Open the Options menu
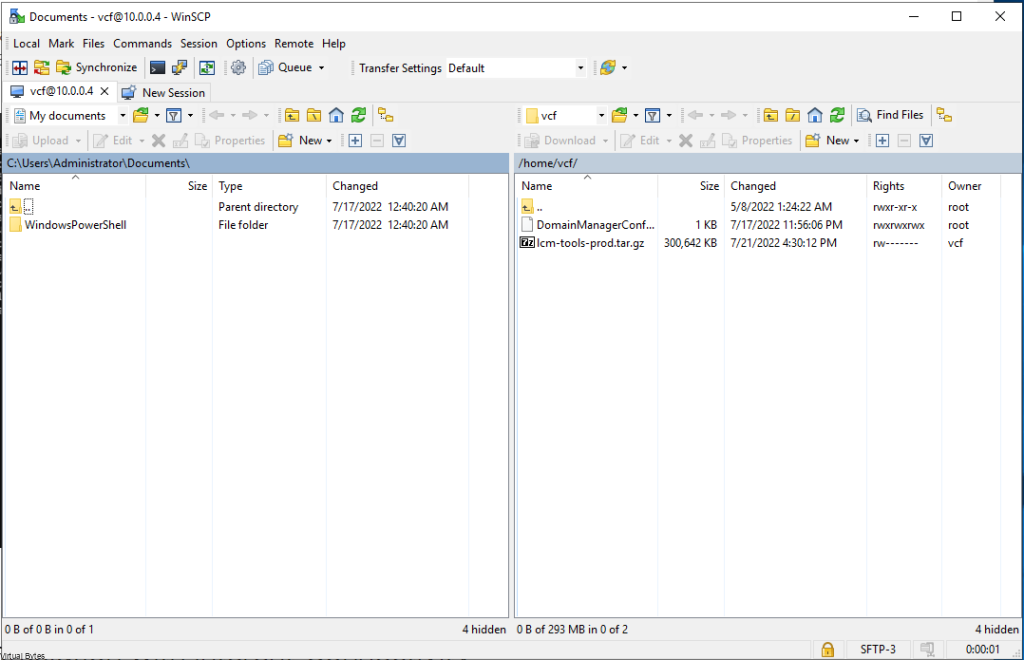 (x=246, y=44)
